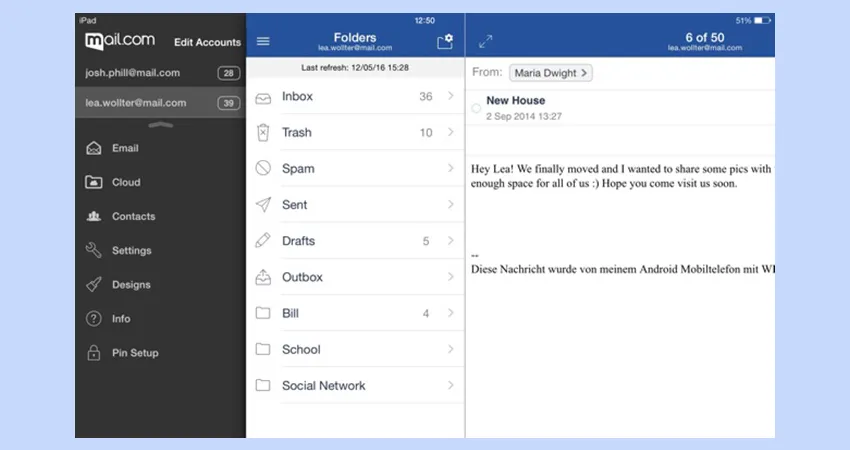Click the Edit Accounts button
850x450 pixels.
[x=207, y=43]
